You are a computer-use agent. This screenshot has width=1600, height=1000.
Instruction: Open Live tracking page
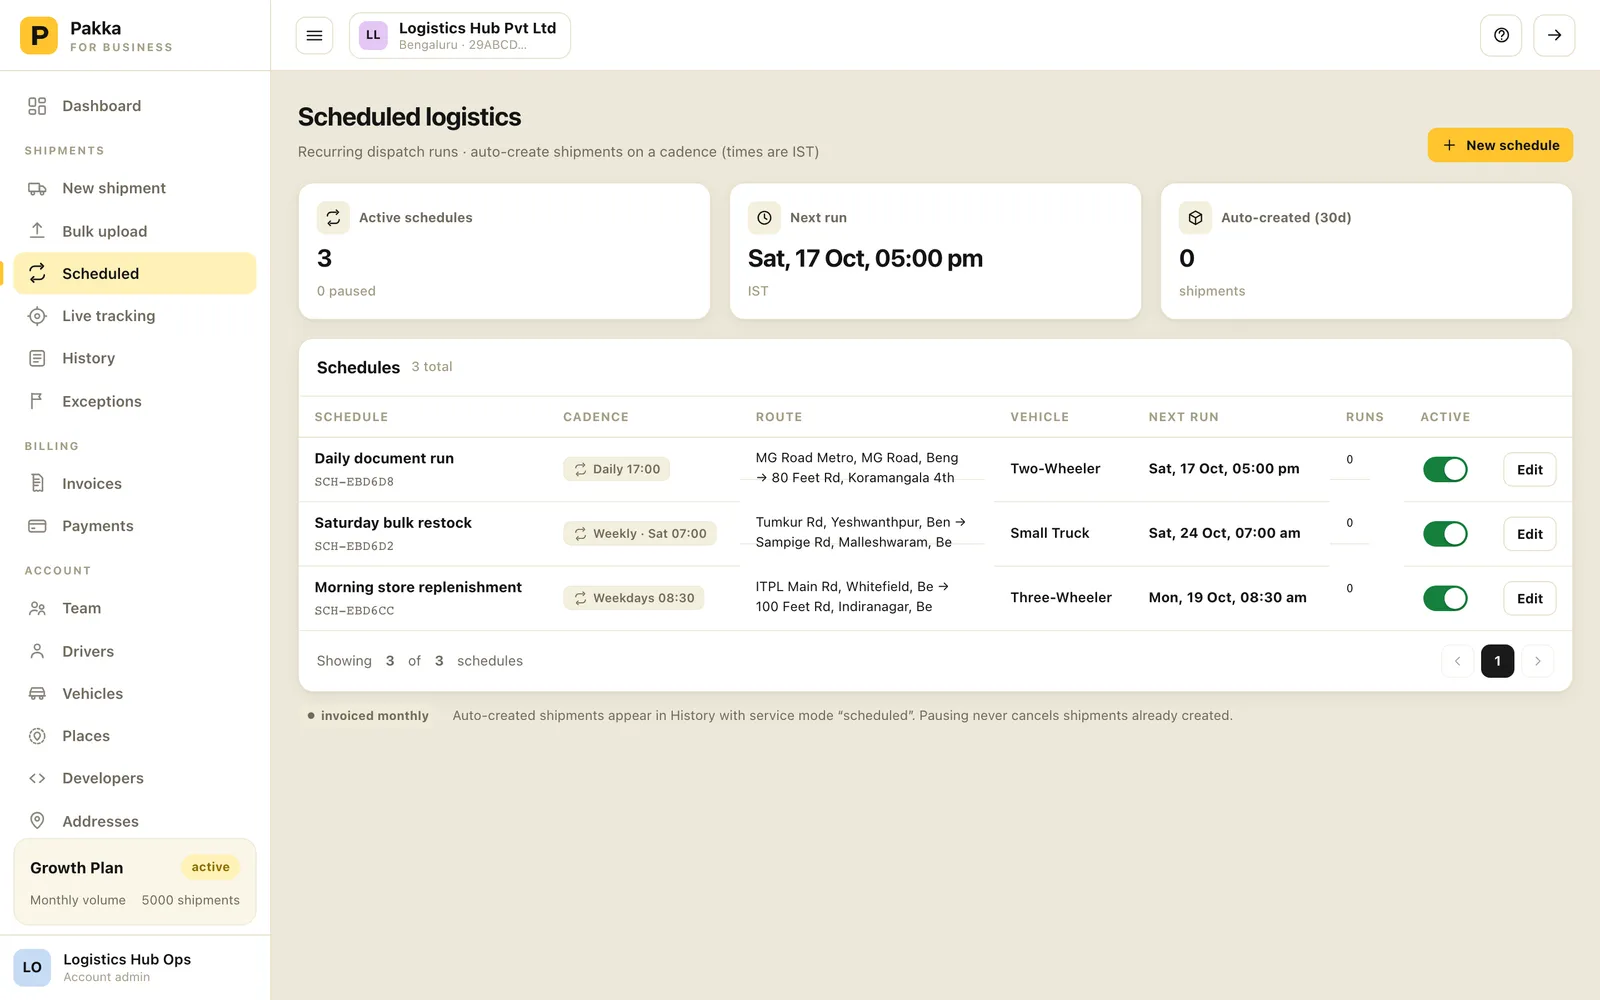click(135, 316)
